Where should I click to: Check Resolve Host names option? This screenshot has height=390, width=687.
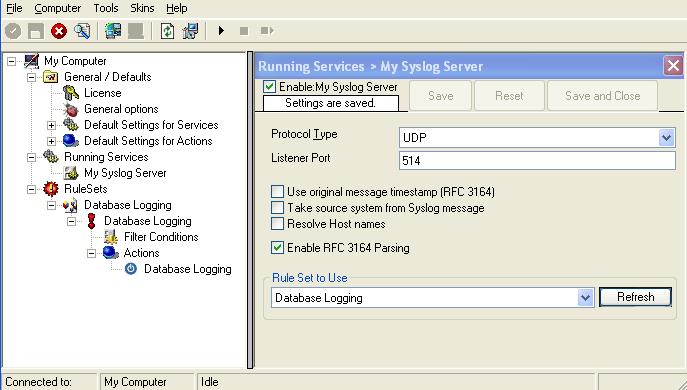(277, 224)
